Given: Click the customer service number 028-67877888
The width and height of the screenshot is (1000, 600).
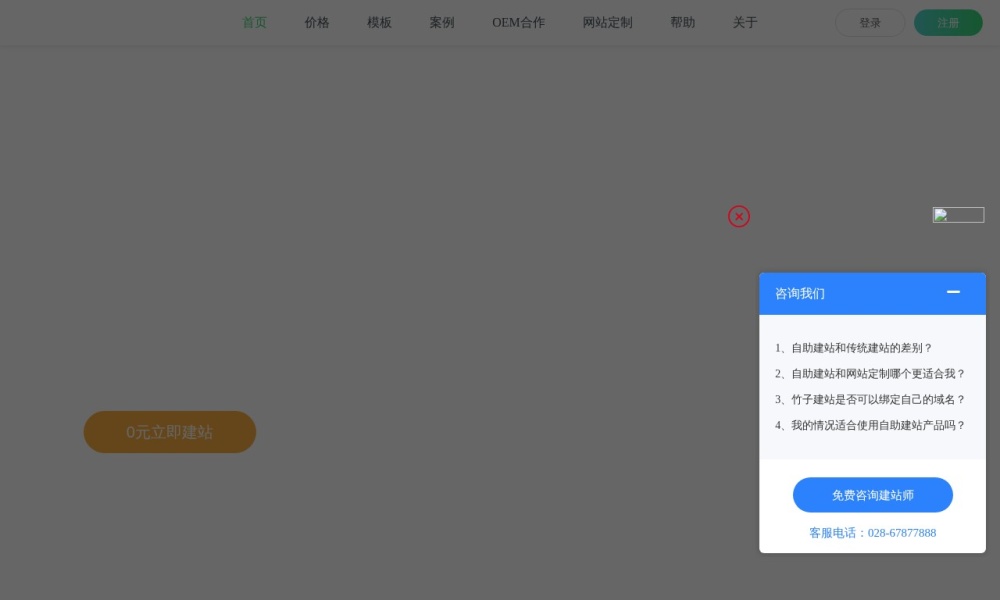Looking at the screenshot, I should point(901,532).
